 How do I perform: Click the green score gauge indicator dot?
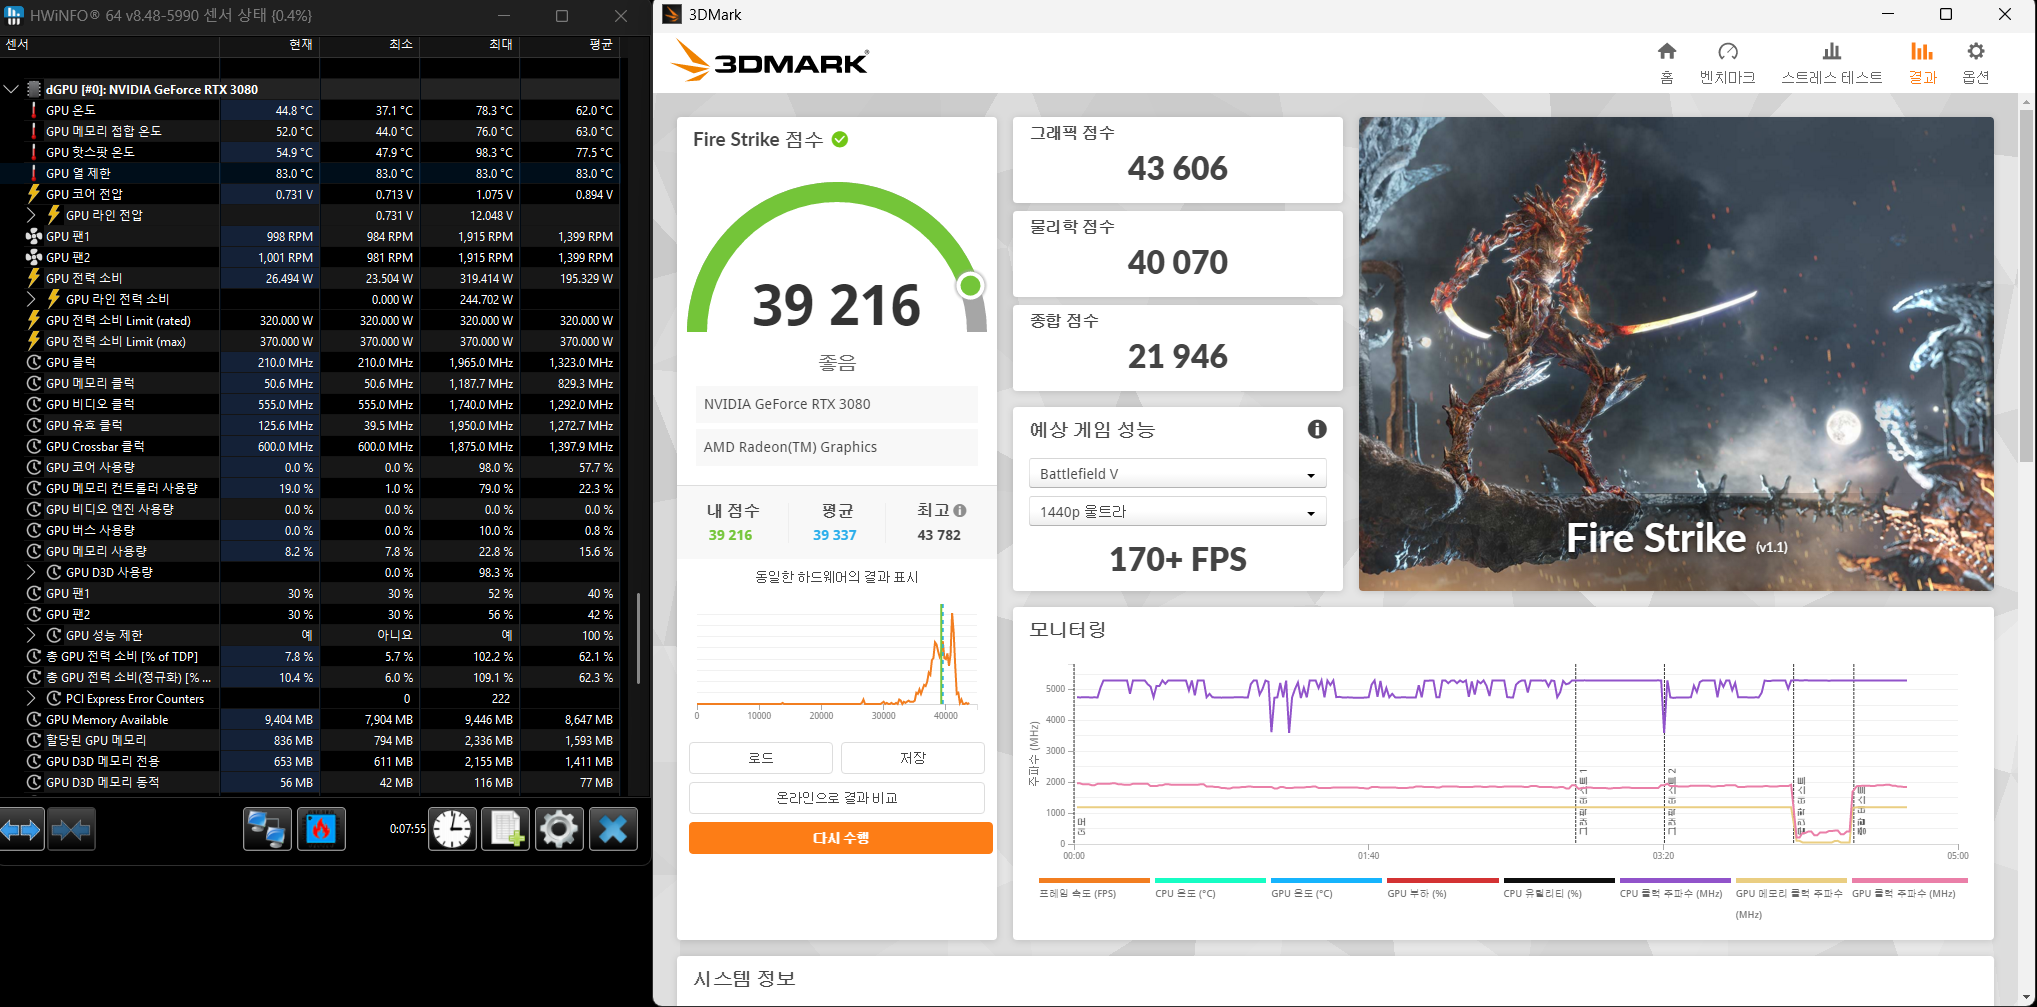click(x=970, y=286)
